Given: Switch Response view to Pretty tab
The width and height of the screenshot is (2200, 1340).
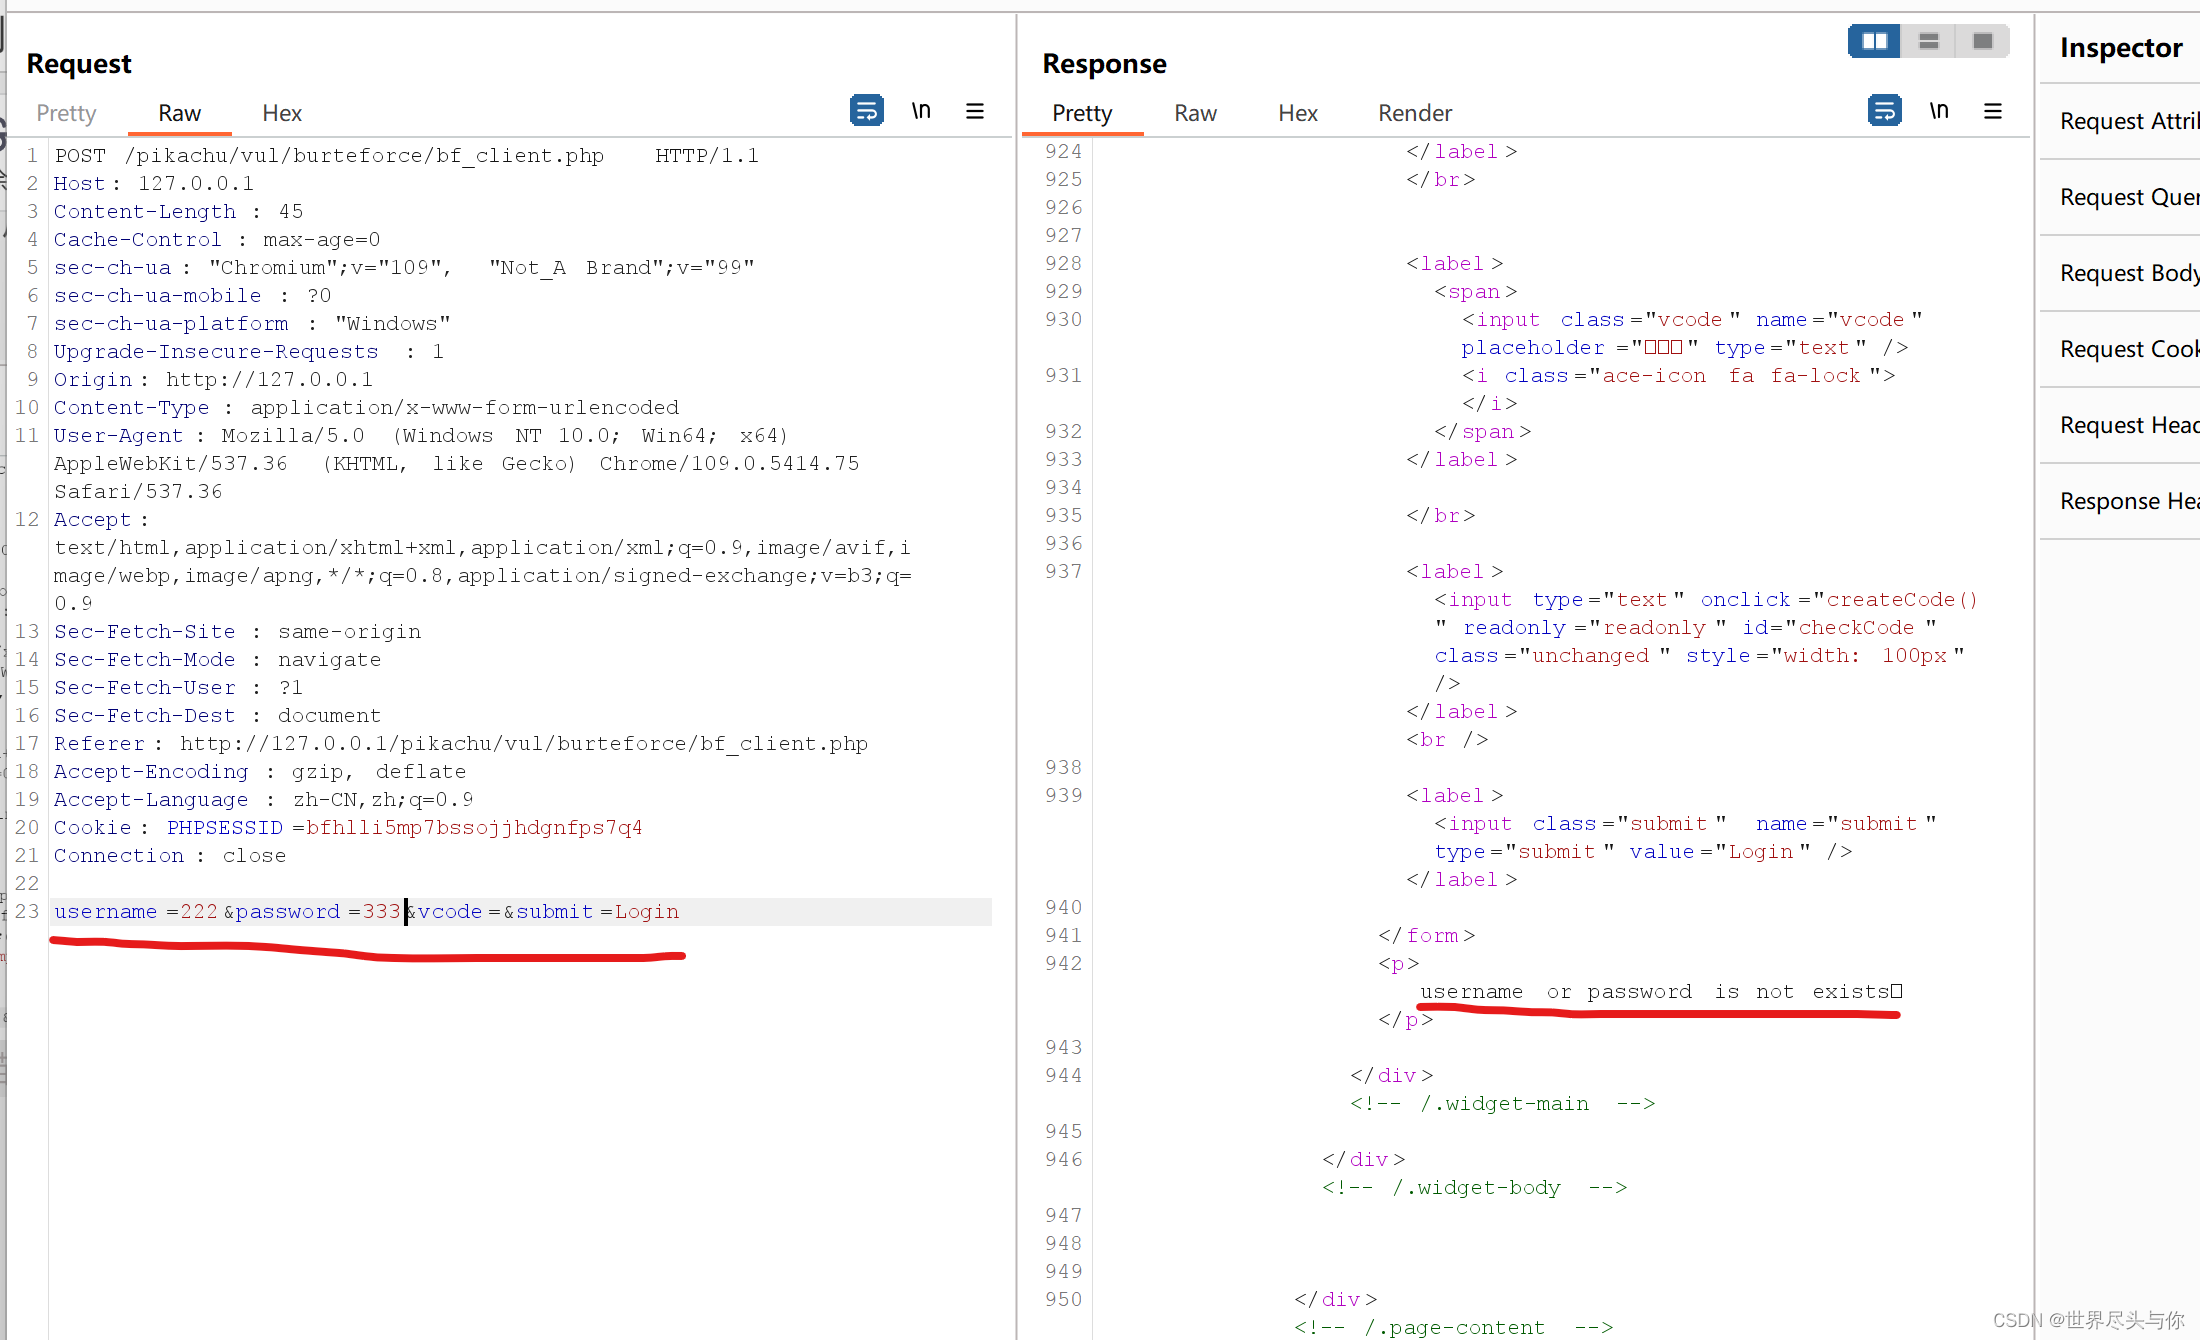Looking at the screenshot, I should pyautogui.click(x=1082, y=113).
